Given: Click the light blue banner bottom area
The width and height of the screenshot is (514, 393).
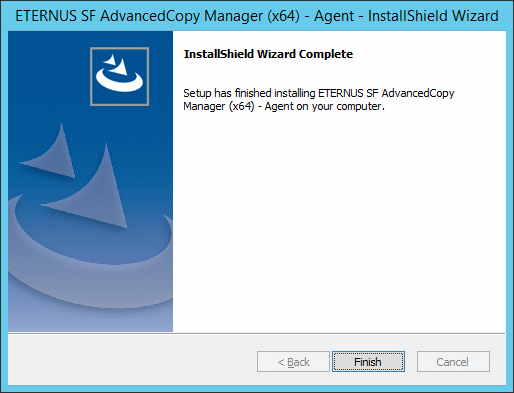Looking at the screenshot, I should pos(90,318).
